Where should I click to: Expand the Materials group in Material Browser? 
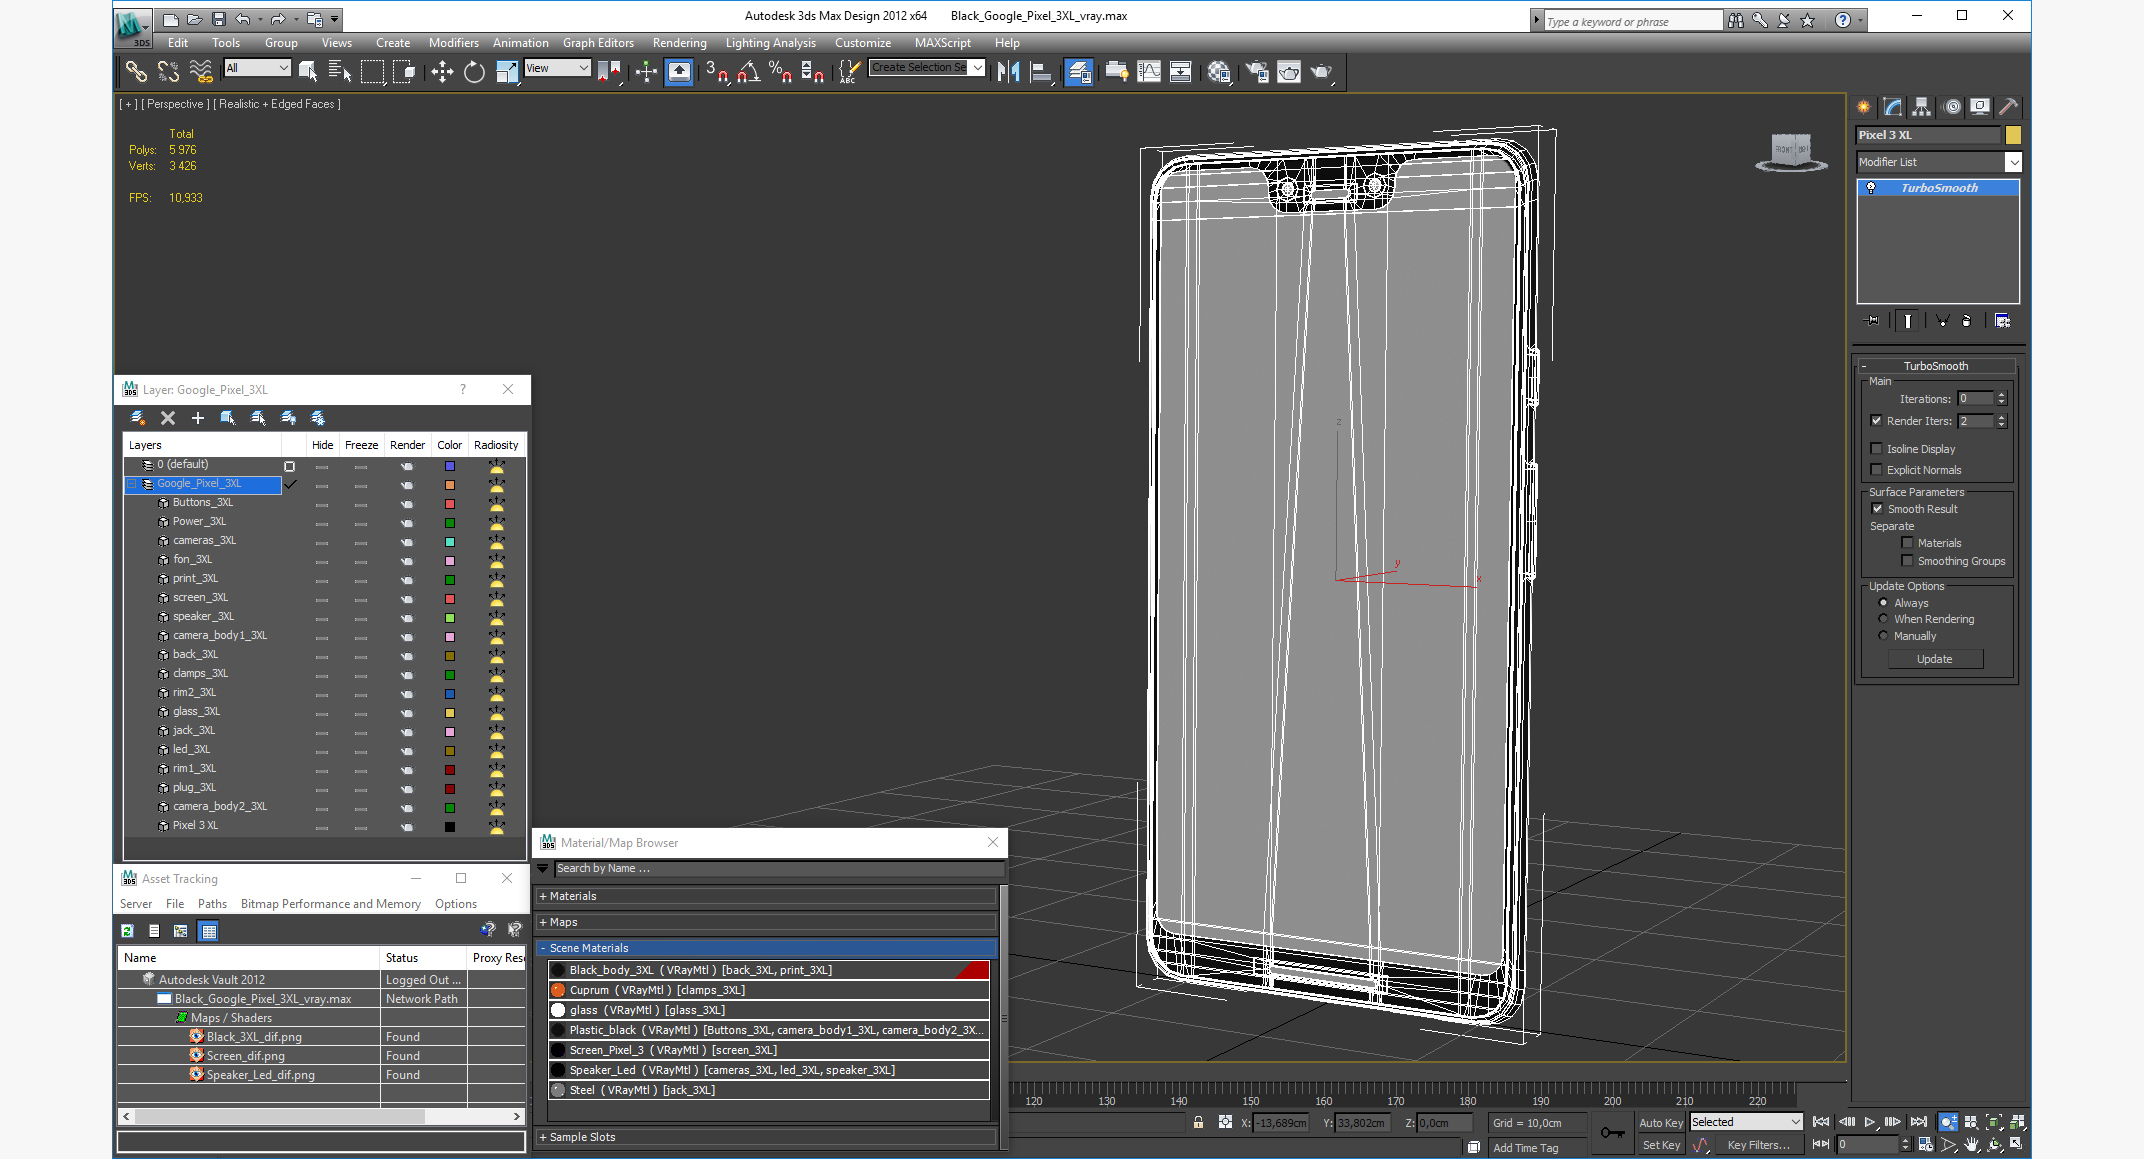766,896
